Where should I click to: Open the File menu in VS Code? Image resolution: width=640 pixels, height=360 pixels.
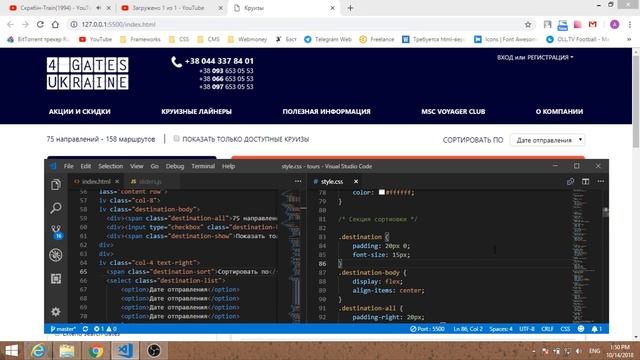(x=69, y=166)
